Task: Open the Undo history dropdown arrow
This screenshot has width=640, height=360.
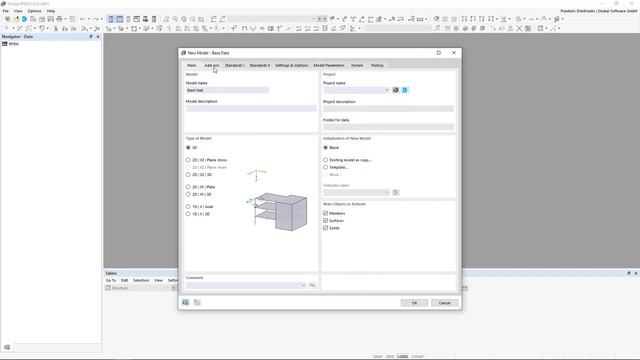Action: (89, 19)
